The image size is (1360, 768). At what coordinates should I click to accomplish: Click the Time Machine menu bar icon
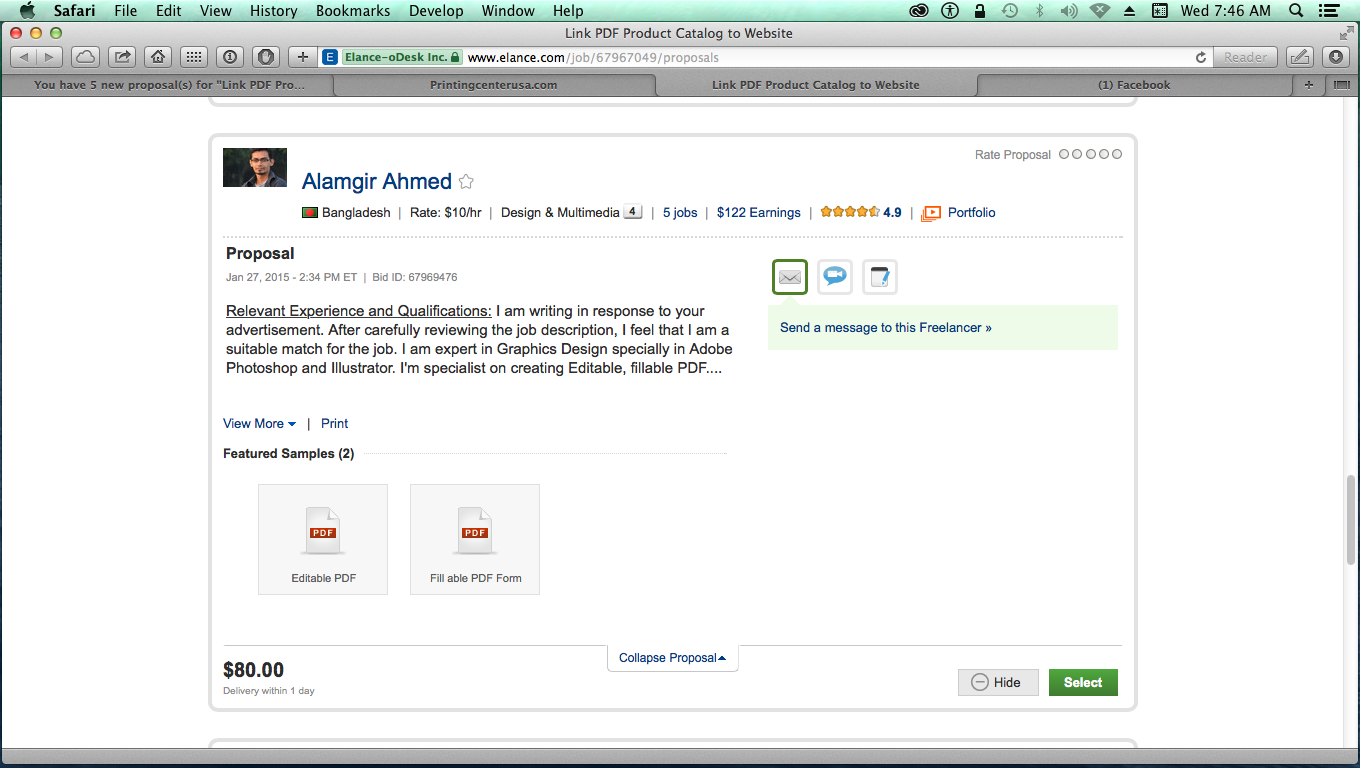coord(1010,11)
